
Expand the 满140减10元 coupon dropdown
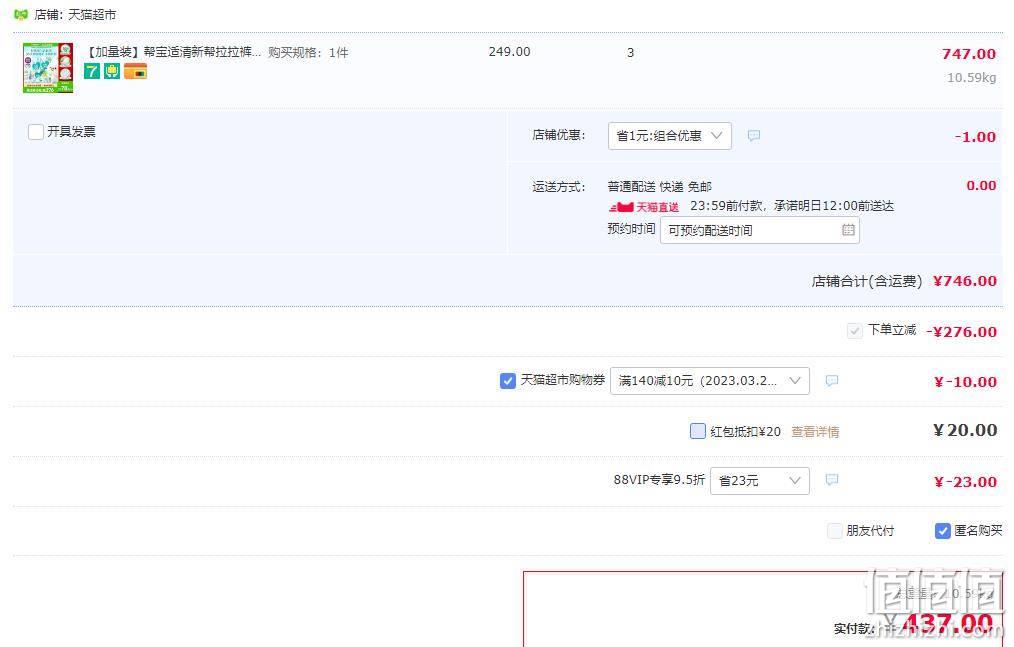[x=709, y=380]
